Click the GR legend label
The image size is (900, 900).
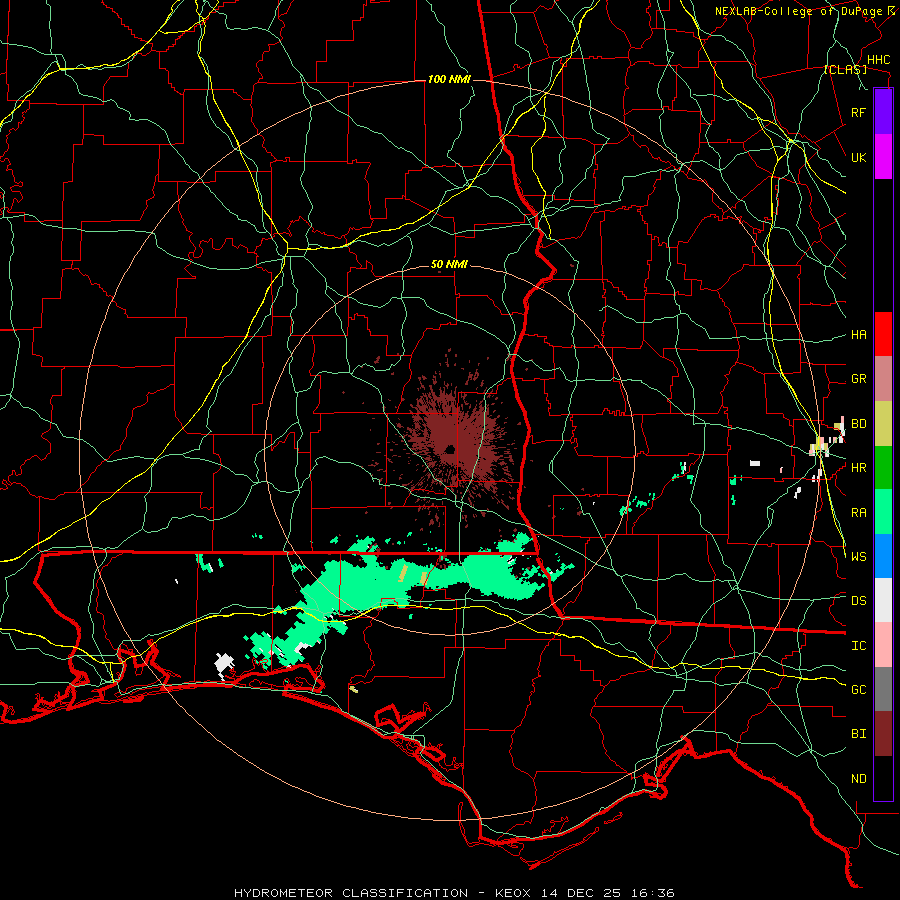click(x=858, y=379)
